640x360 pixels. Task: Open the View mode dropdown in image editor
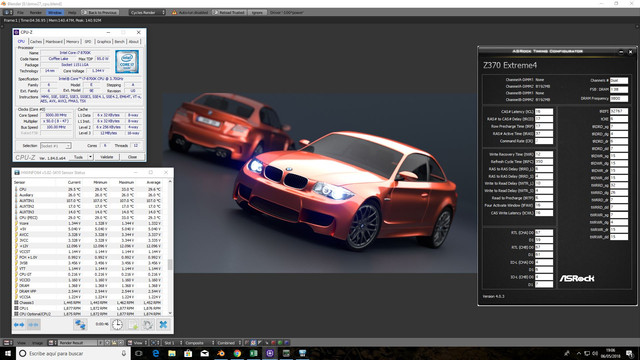click(x=137, y=343)
